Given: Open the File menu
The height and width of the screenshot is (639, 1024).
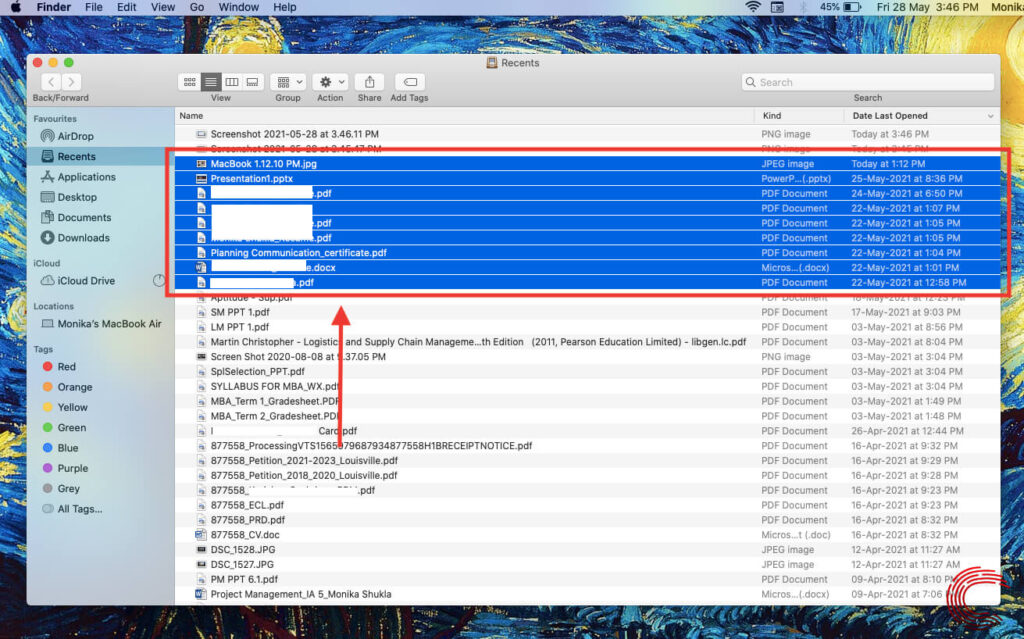Looking at the screenshot, I should 94,7.
